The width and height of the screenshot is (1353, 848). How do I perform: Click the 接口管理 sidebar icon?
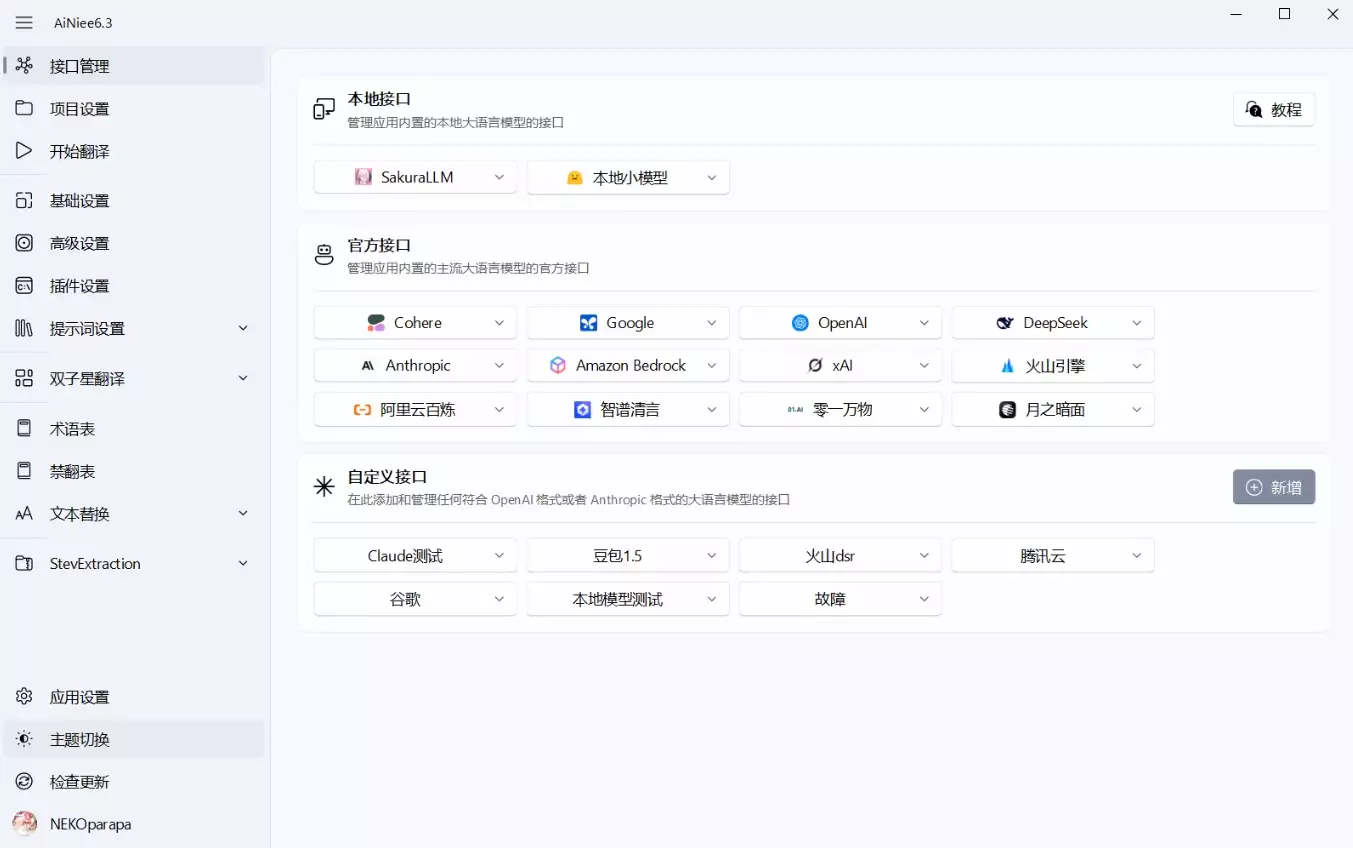click(24, 66)
